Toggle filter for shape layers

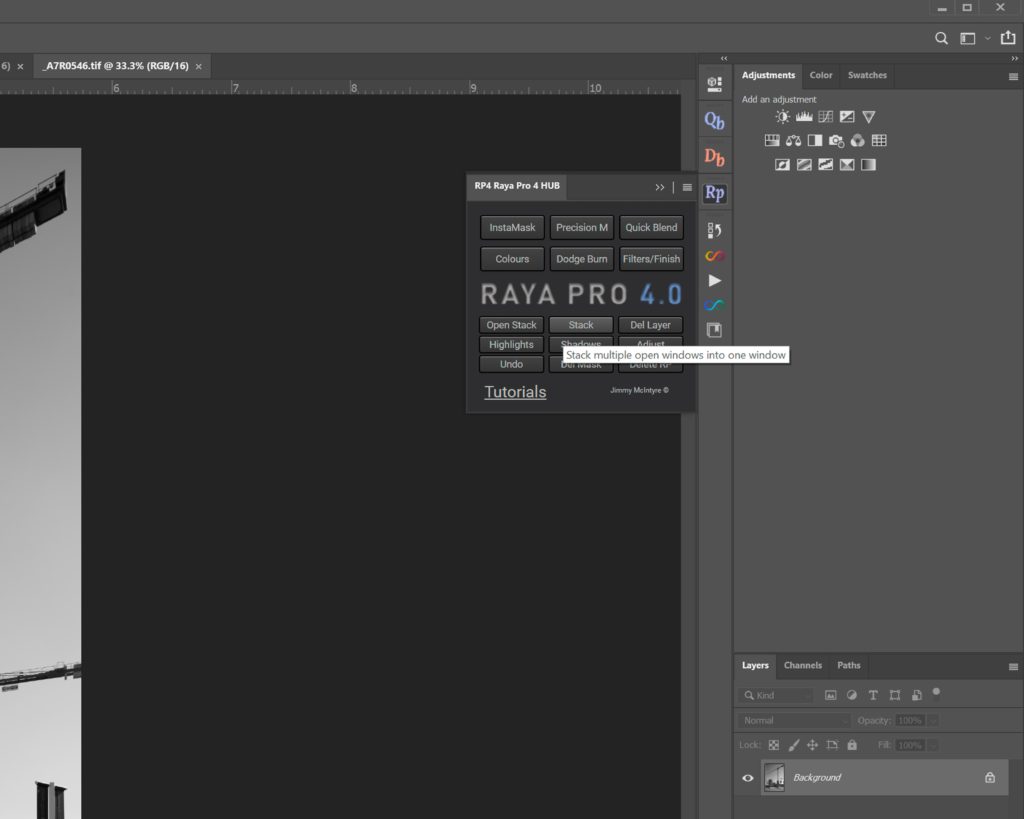pyautogui.click(x=895, y=696)
